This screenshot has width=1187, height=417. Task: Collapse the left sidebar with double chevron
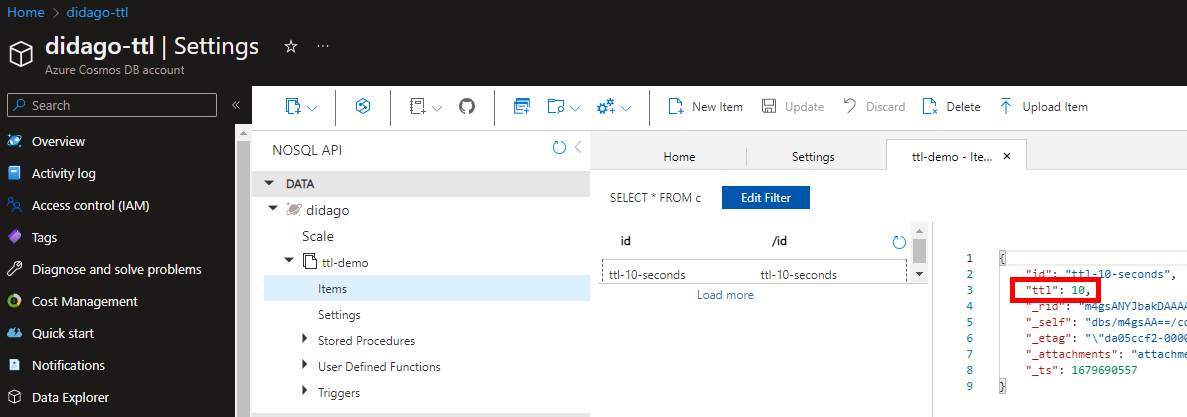(x=236, y=105)
